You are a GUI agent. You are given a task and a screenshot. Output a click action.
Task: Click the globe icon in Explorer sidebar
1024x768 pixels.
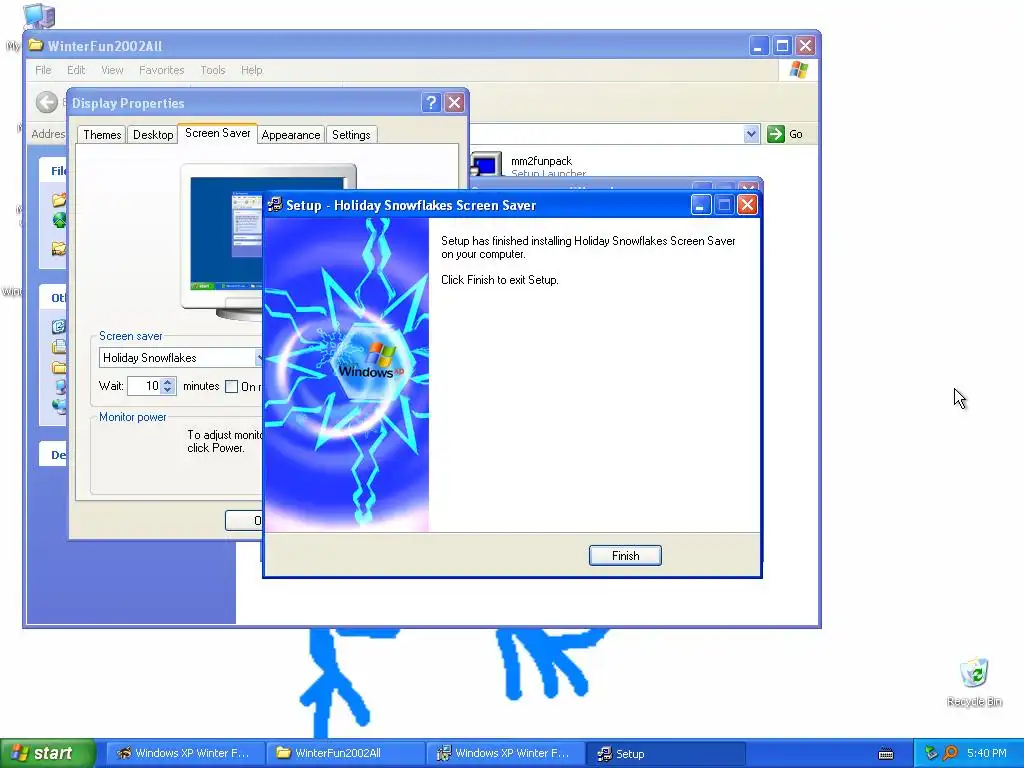tap(59, 220)
